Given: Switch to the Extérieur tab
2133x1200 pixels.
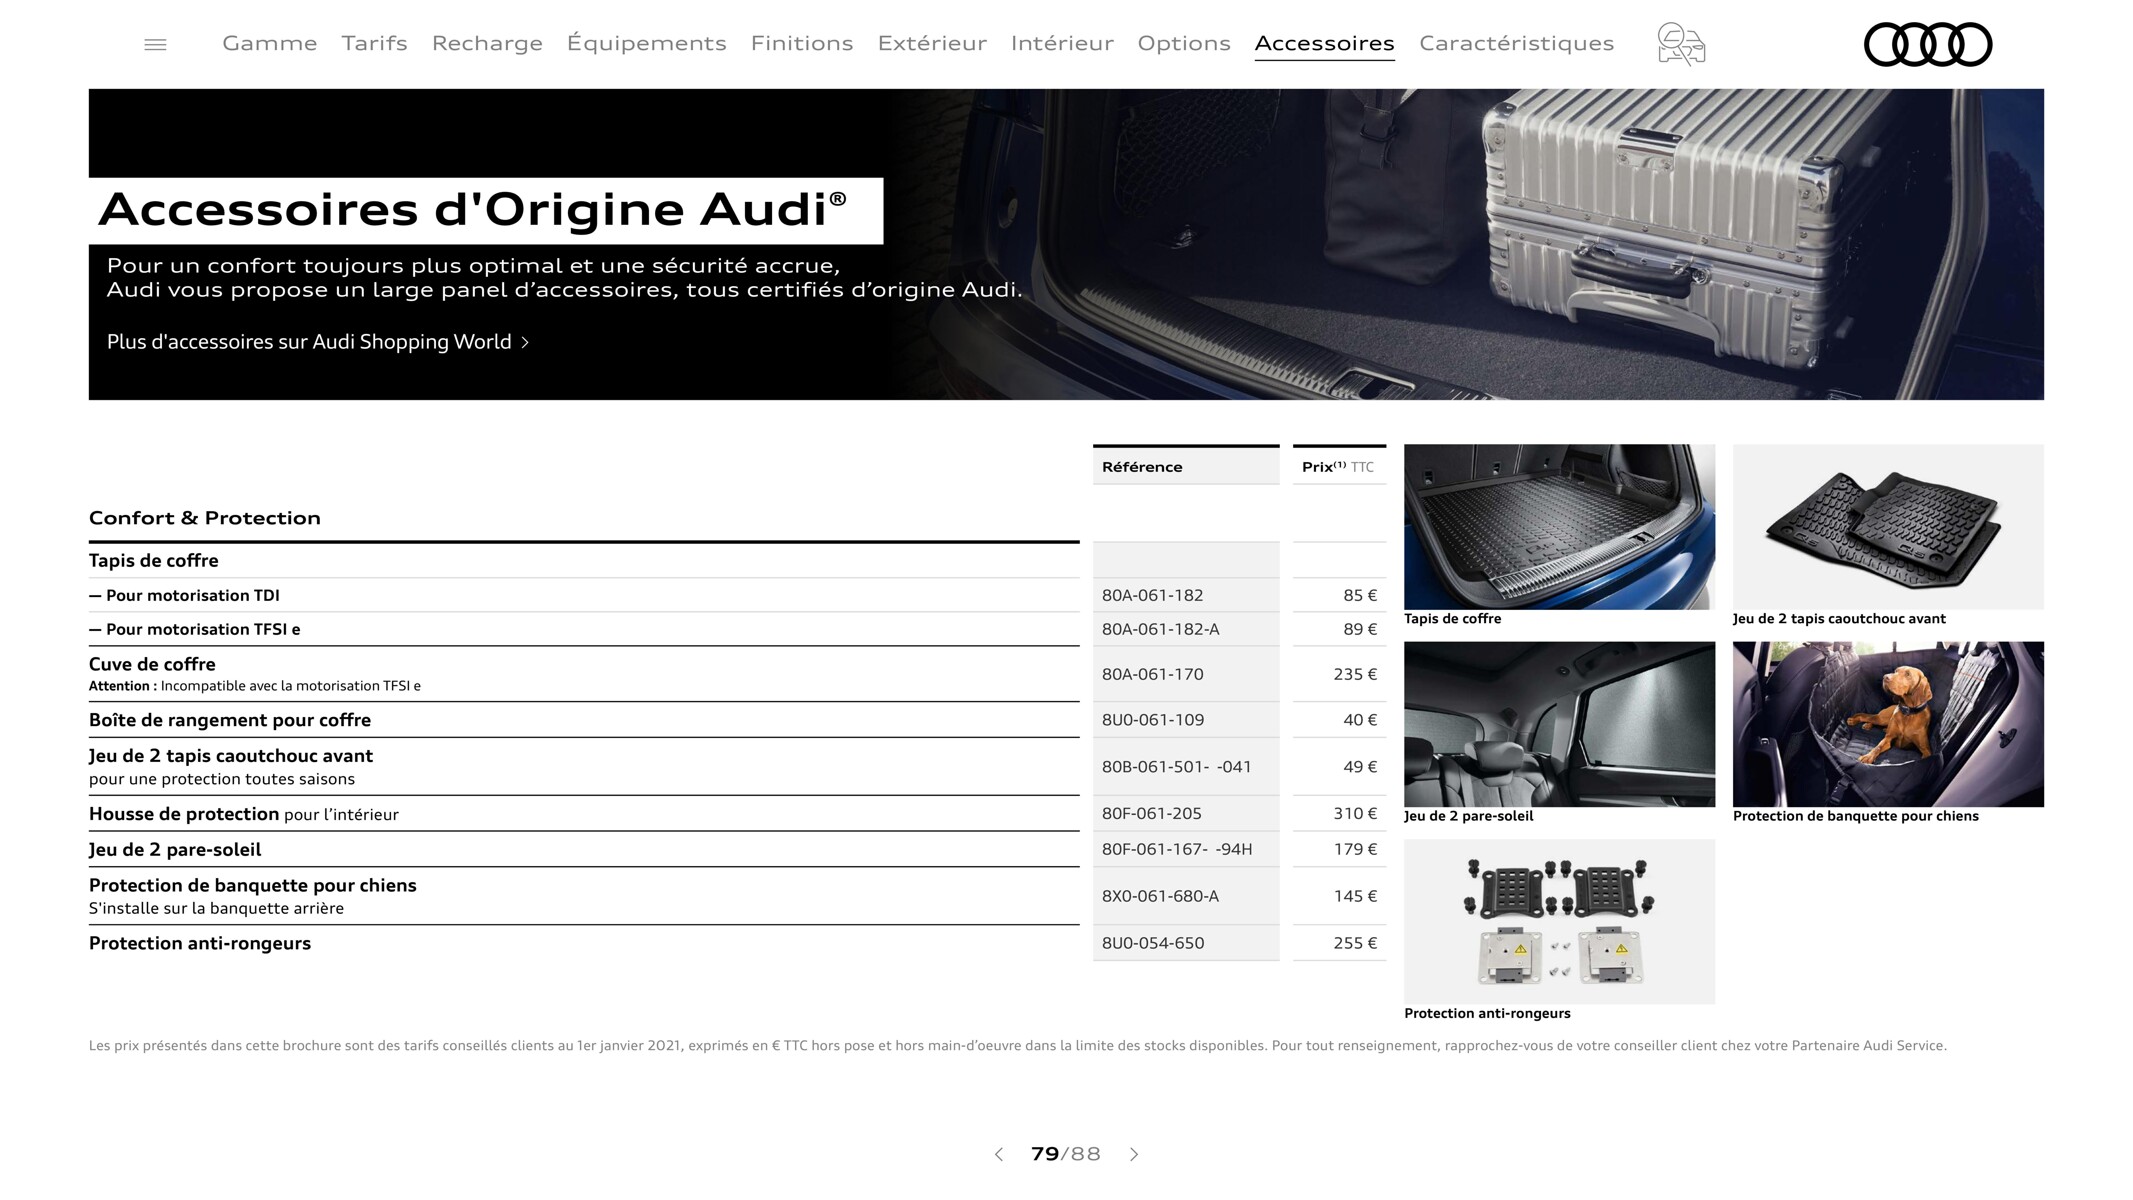Looking at the screenshot, I should click(x=932, y=43).
